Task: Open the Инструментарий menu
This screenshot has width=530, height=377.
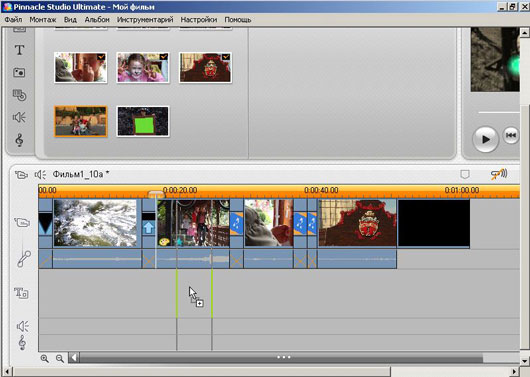Action: (x=145, y=20)
